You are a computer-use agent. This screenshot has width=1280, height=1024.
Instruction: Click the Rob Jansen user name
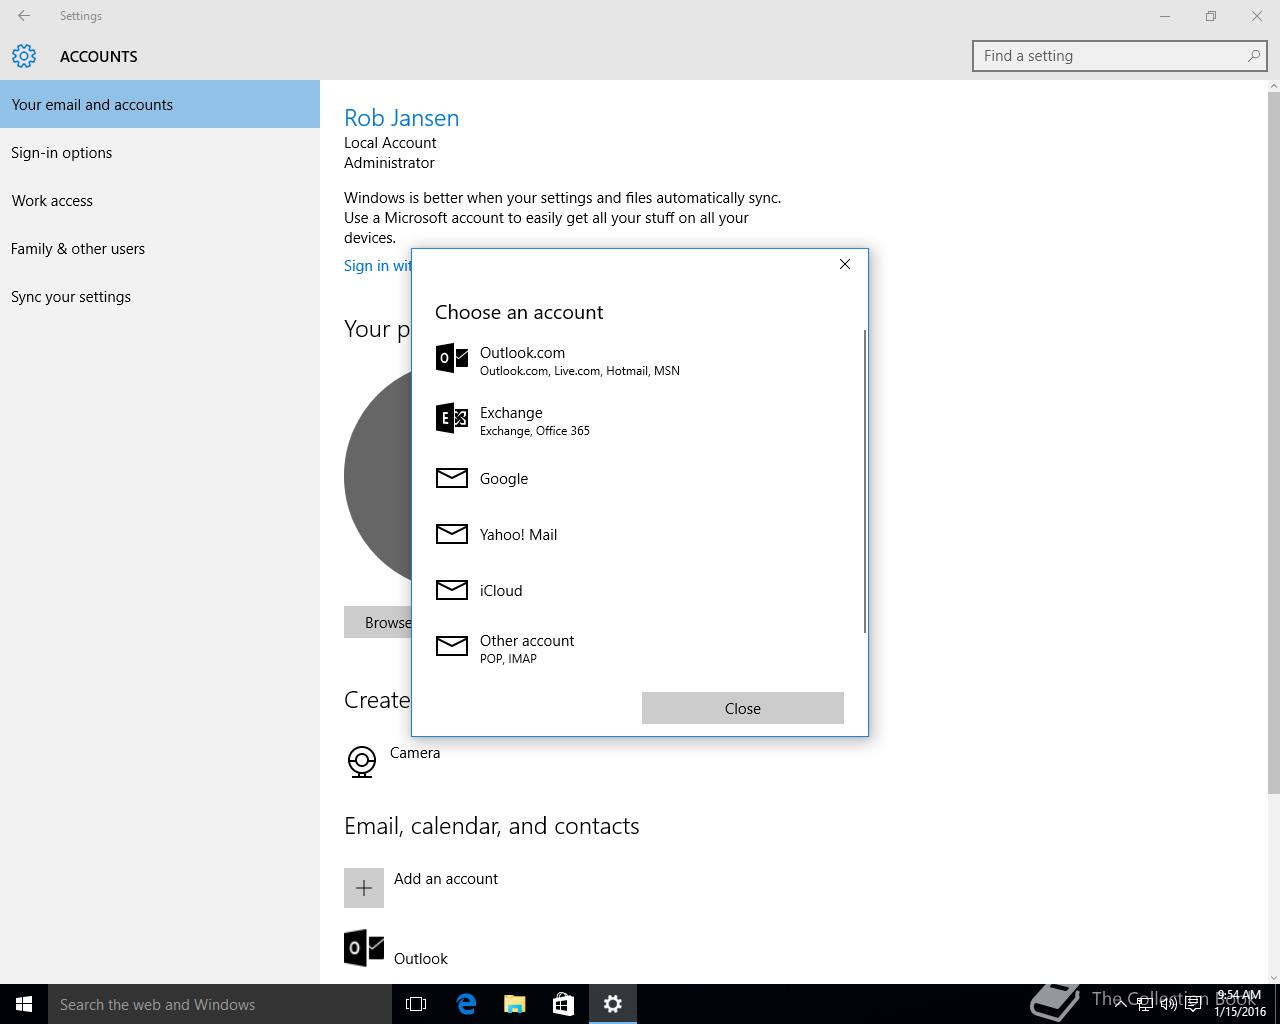tap(402, 118)
